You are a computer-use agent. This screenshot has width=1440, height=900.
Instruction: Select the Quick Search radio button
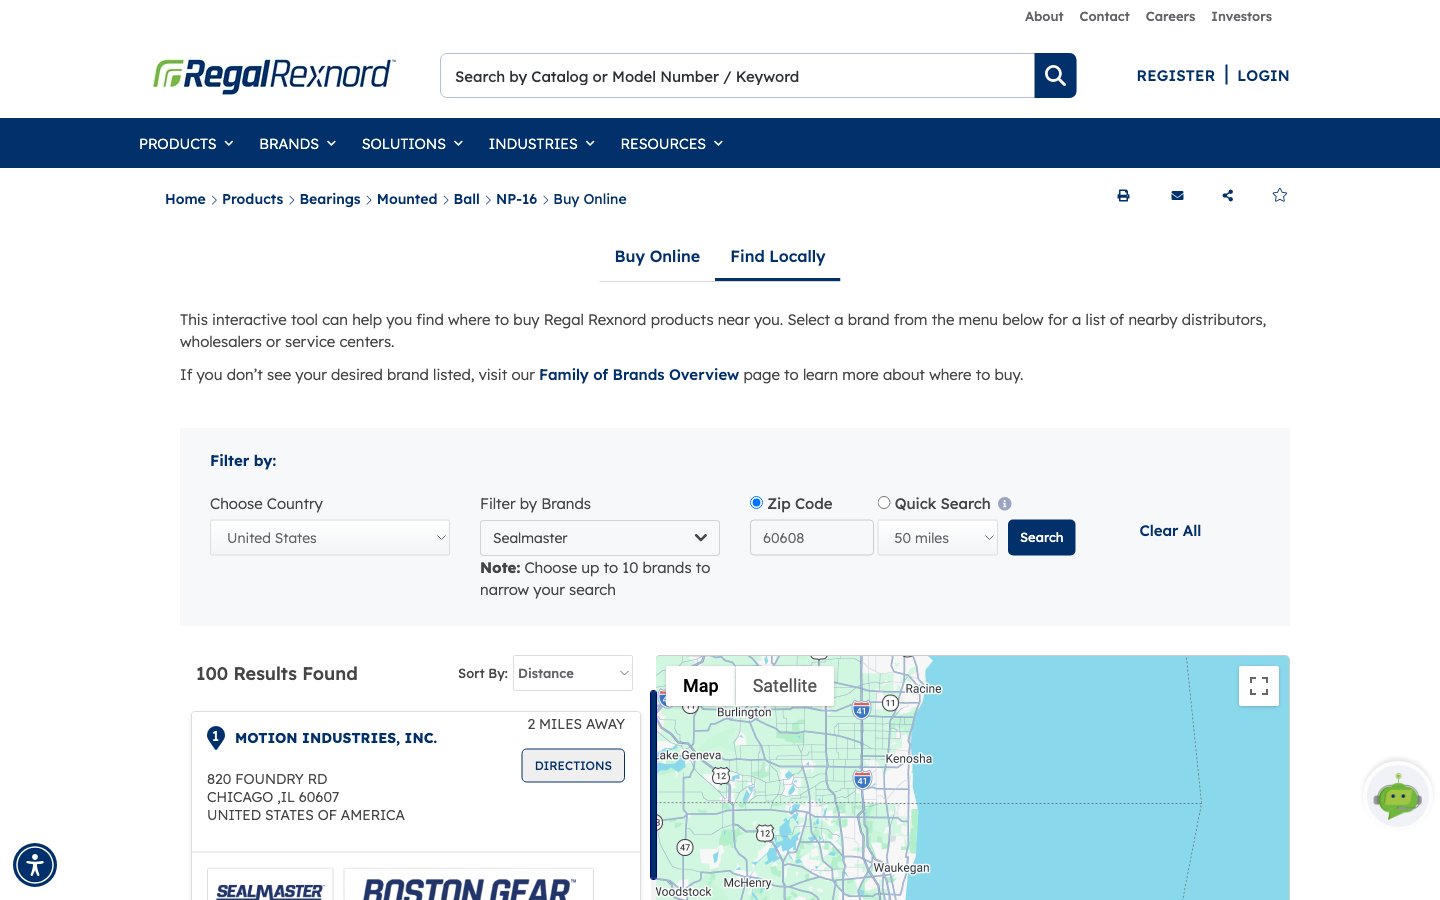point(884,503)
